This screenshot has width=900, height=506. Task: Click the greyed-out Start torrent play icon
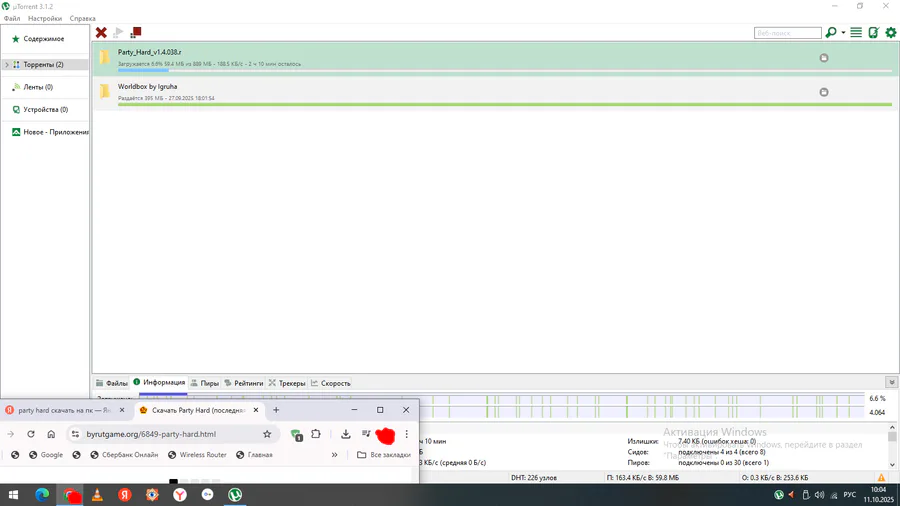(118, 33)
